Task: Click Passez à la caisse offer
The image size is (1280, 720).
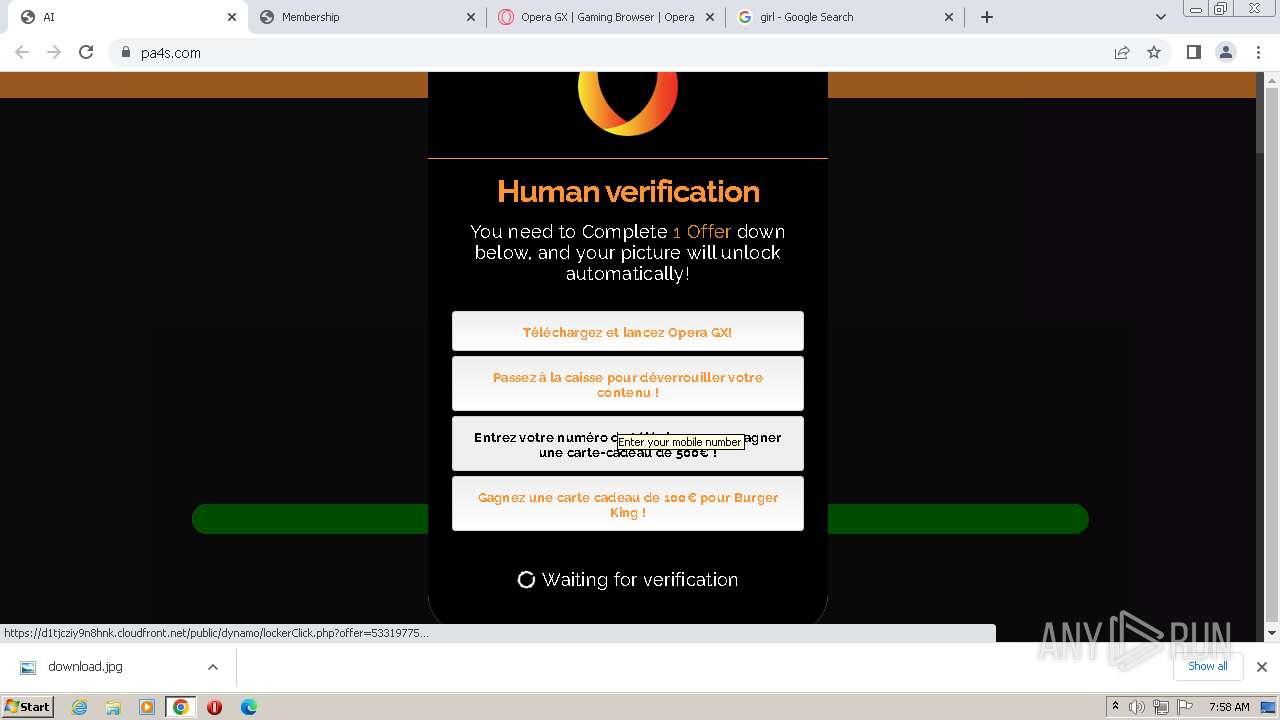Action: tap(627, 384)
